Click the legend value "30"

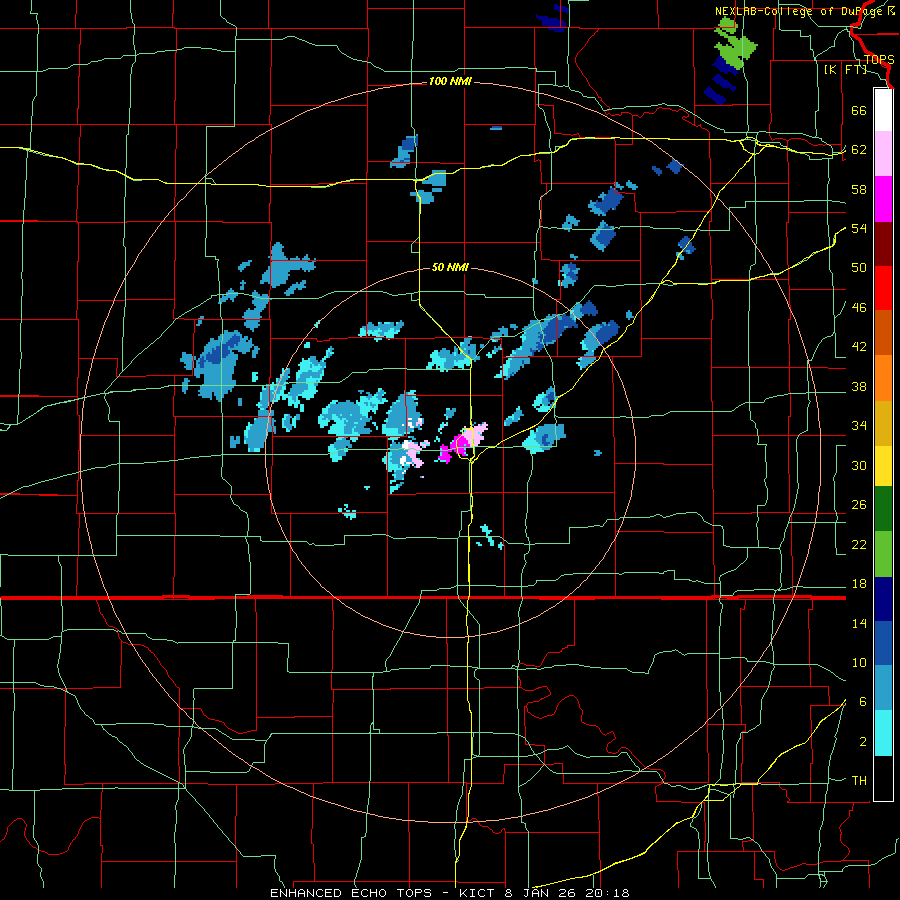click(859, 465)
